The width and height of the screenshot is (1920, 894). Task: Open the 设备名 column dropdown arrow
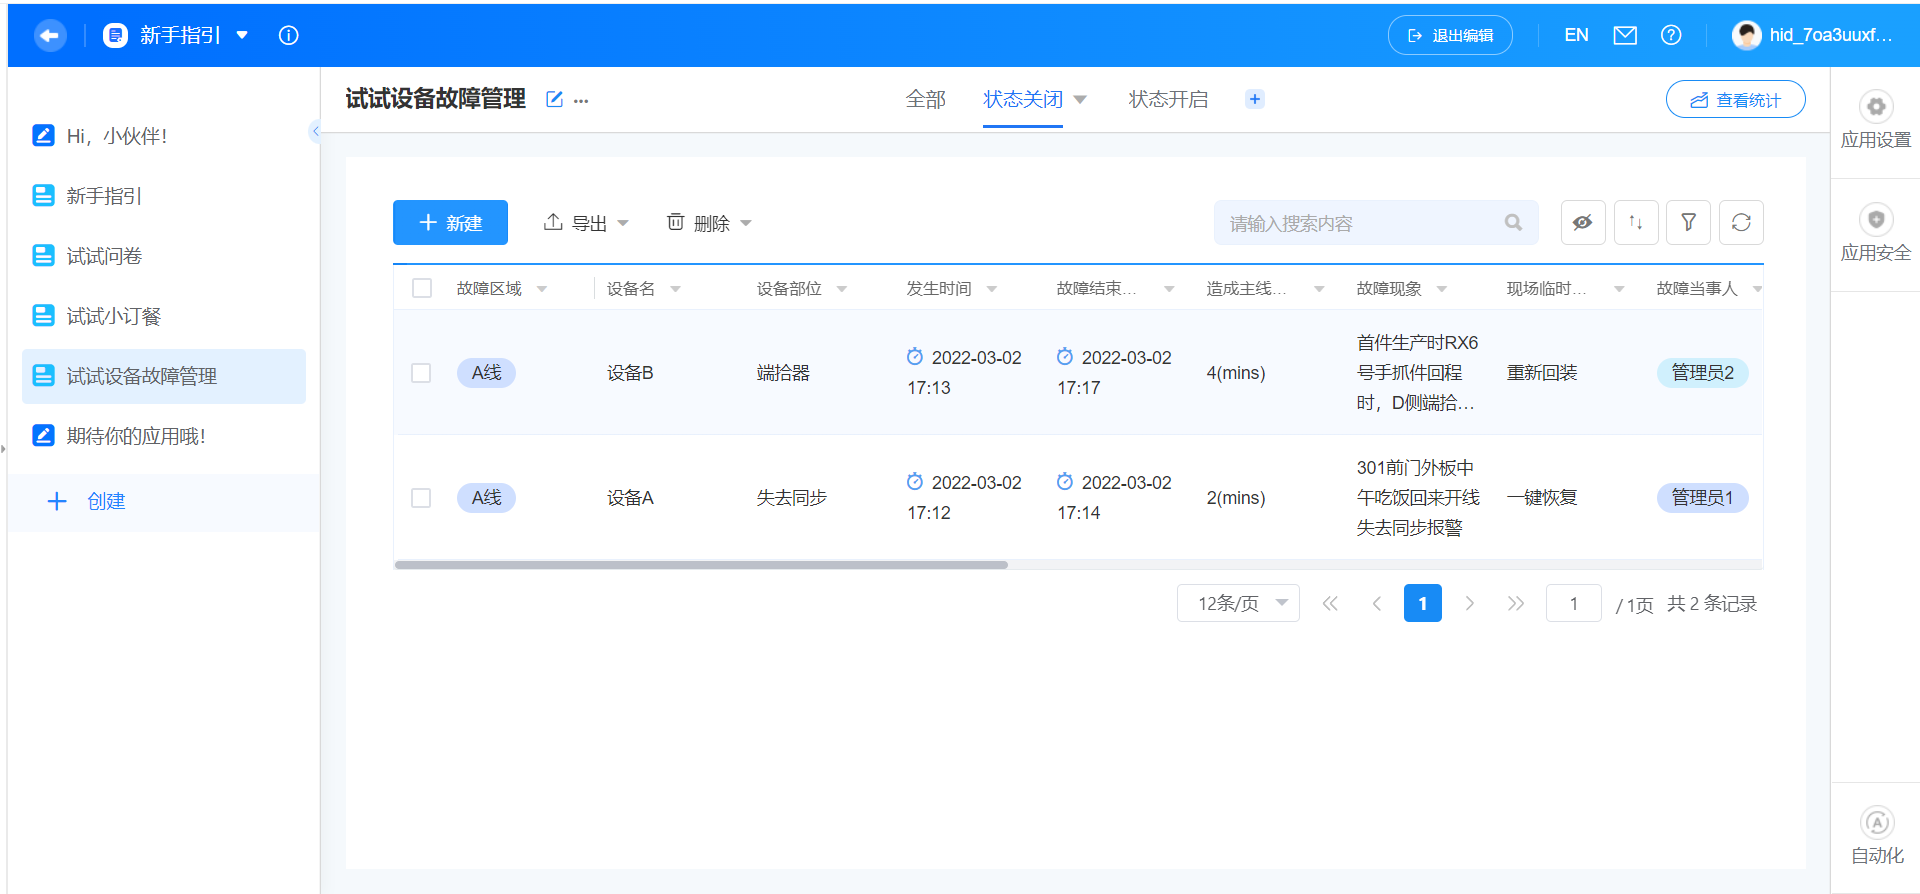[x=676, y=289]
